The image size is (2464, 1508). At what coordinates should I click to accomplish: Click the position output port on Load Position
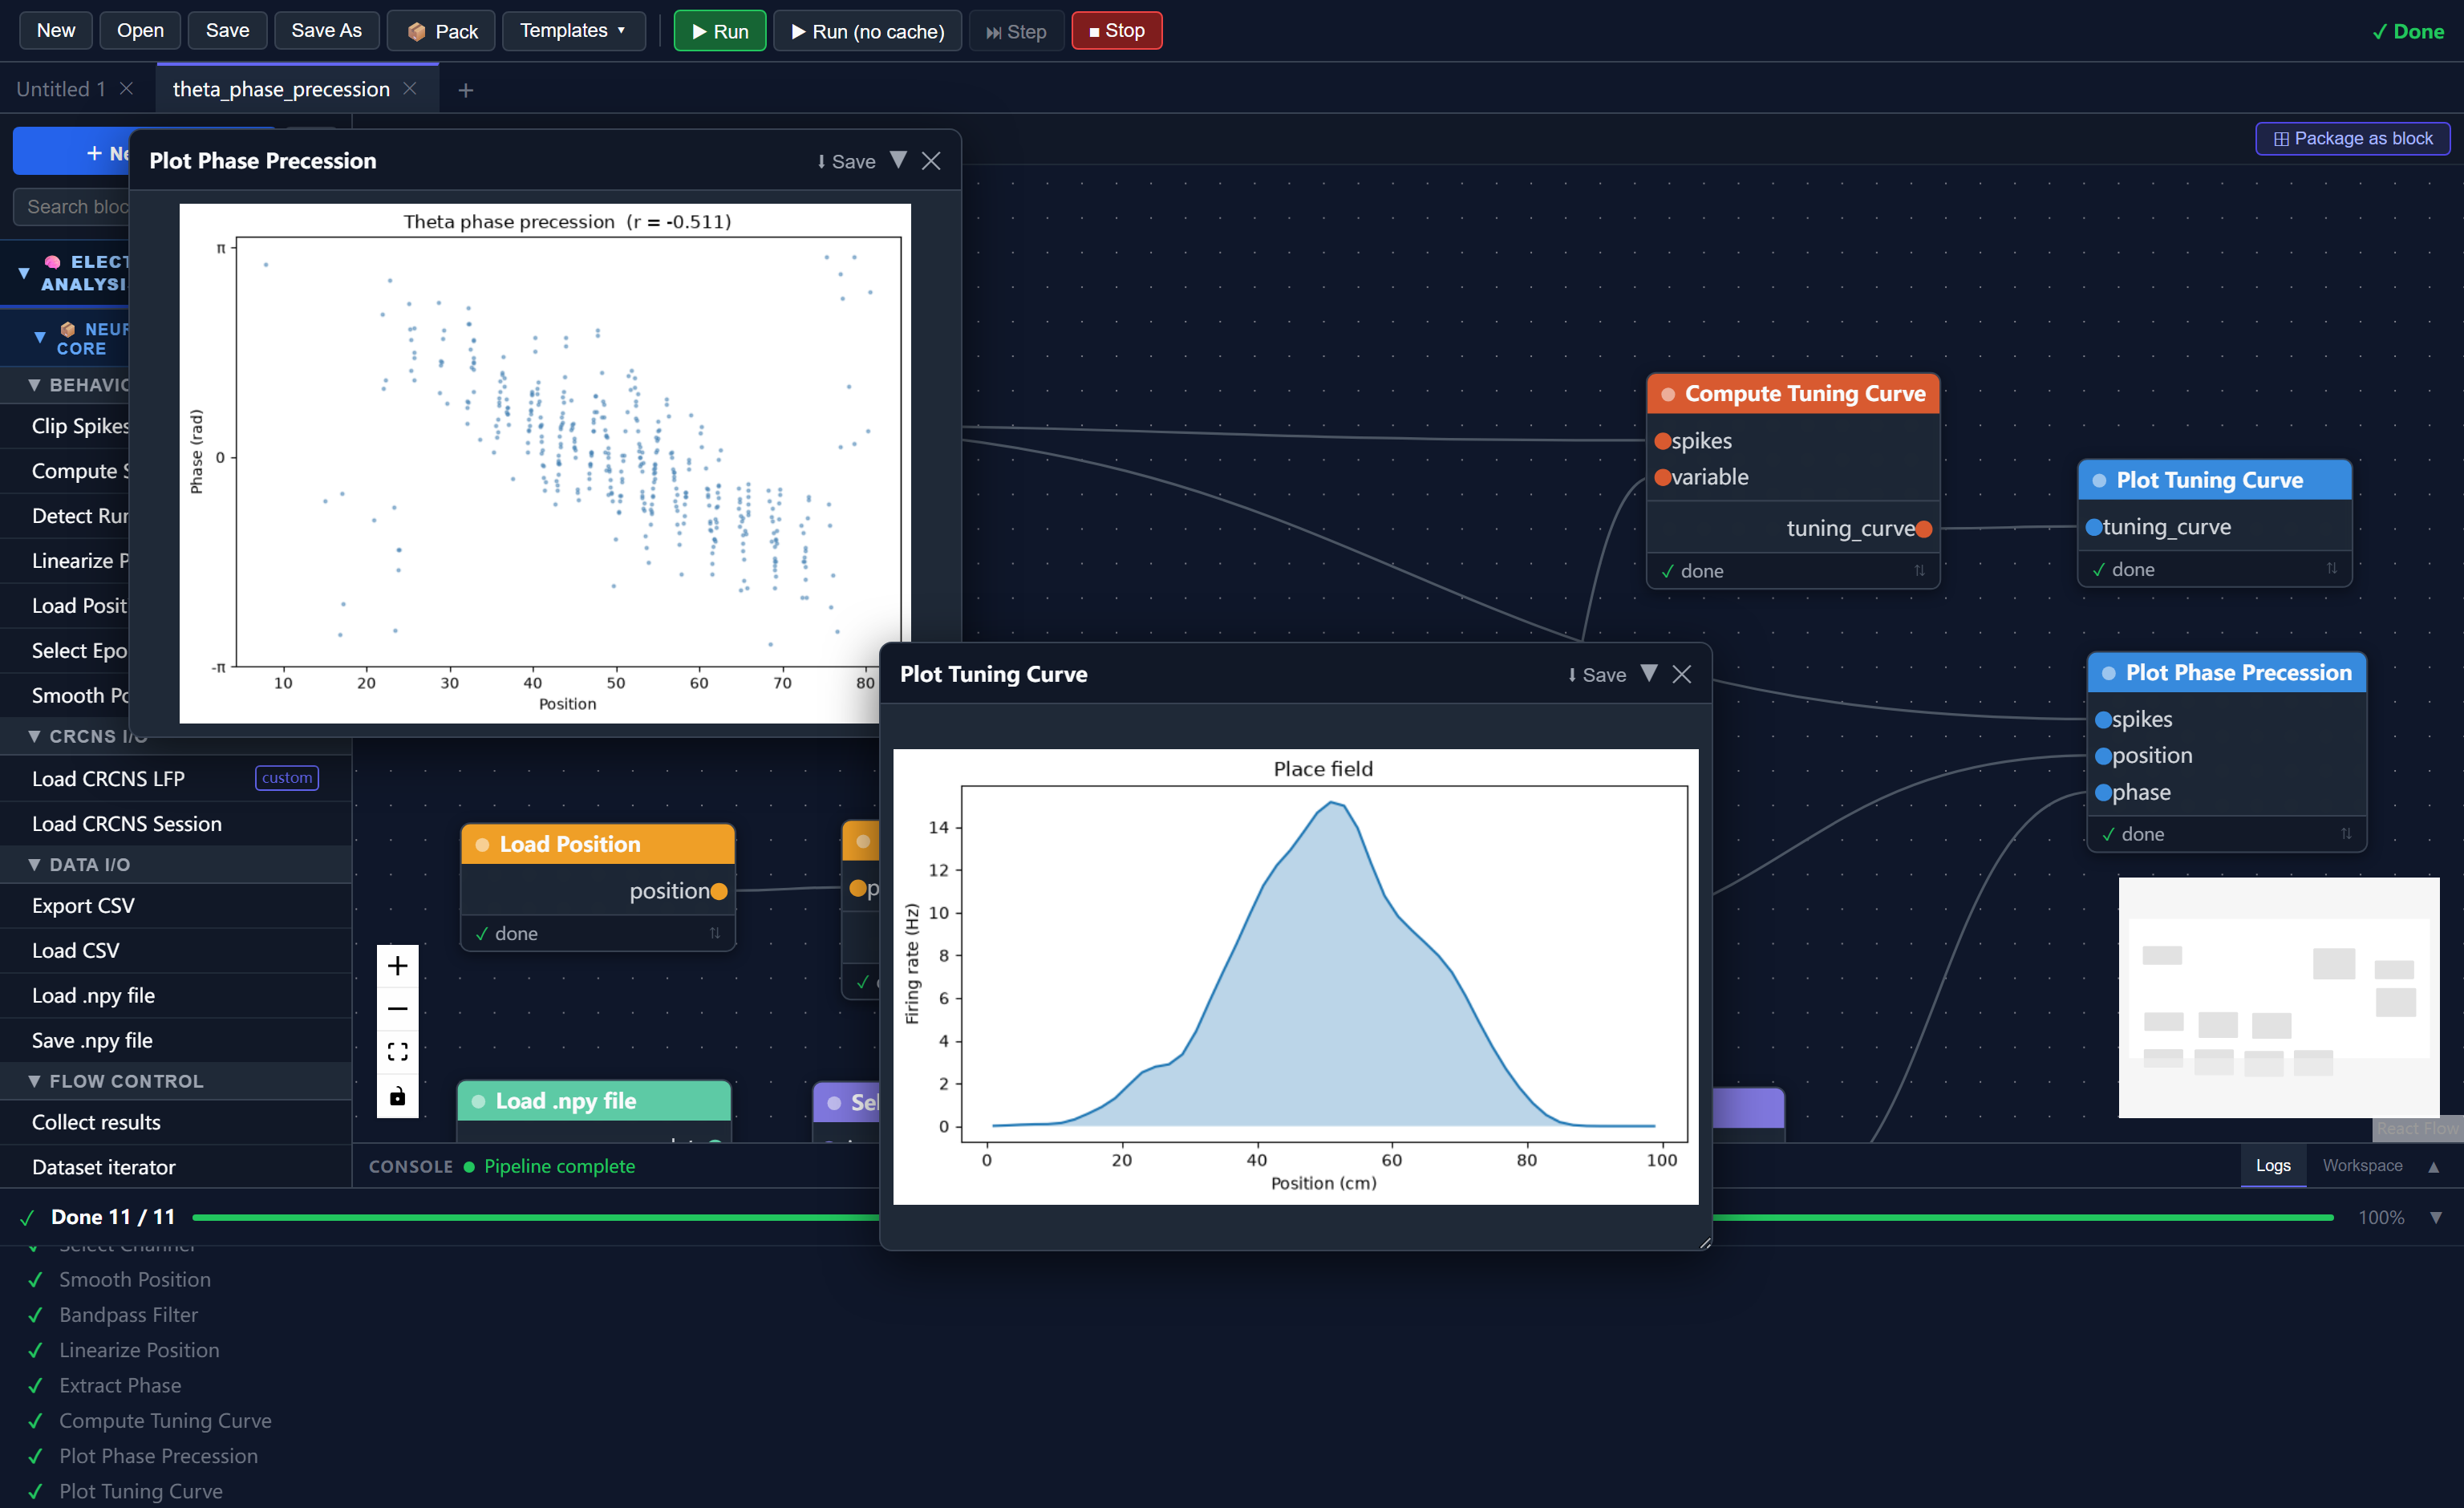[x=719, y=891]
